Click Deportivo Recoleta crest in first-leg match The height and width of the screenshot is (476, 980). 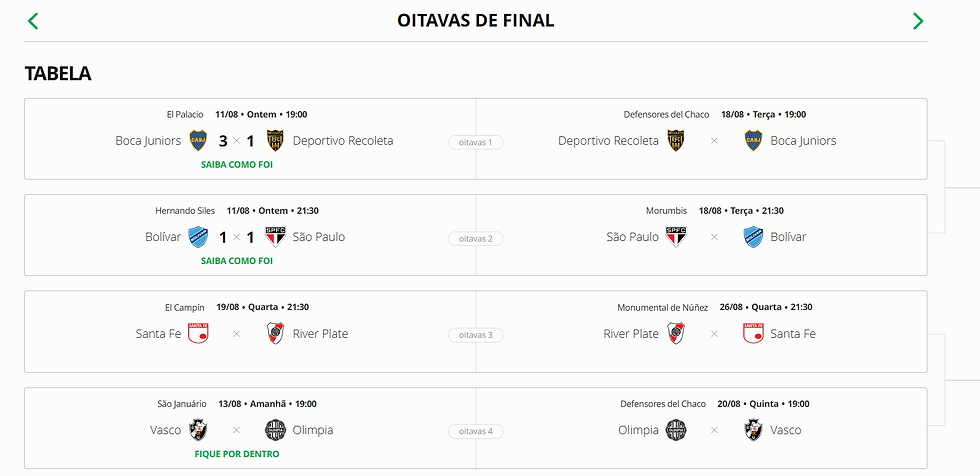click(275, 141)
